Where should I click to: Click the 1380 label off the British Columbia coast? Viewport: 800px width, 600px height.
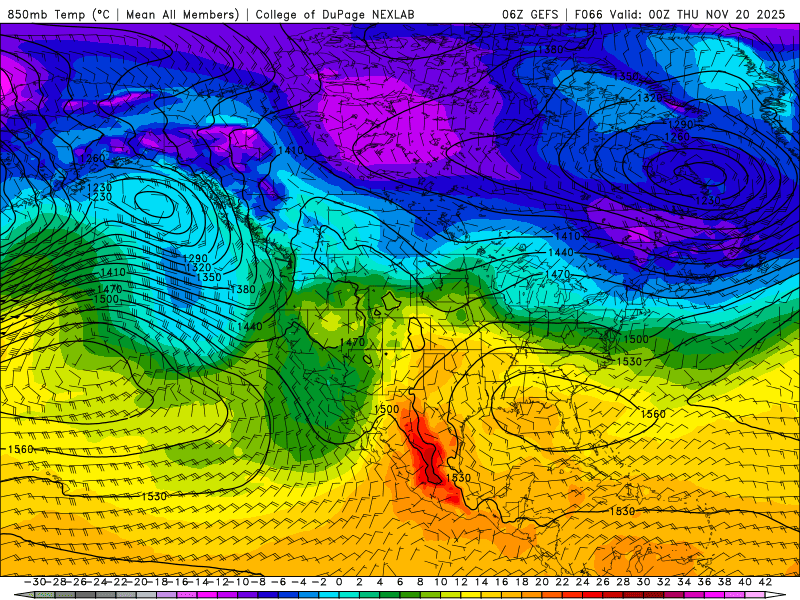click(x=243, y=289)
